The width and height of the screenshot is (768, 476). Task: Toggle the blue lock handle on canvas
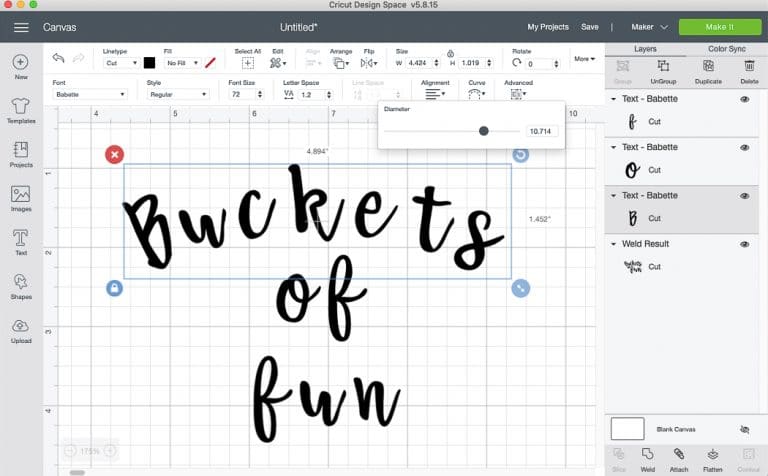coord(115,288)
